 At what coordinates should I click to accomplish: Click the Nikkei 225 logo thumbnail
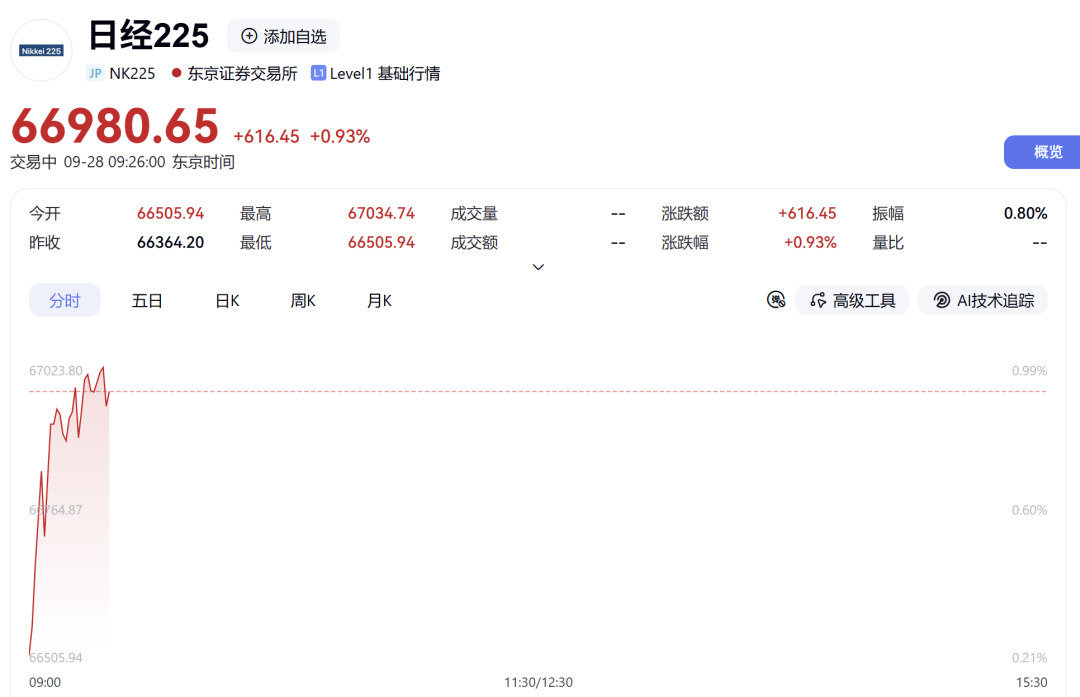click(x=41, y=50)
